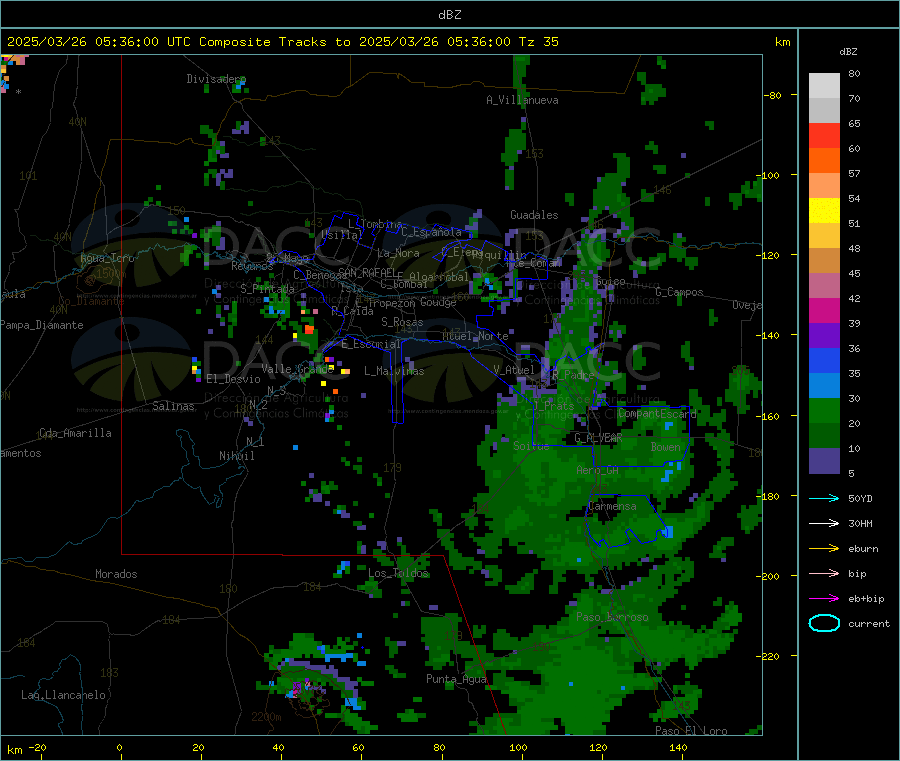Pick the dark green 10-20 dBZ swatch
Viewport: 900px width, 761px height.
tap(824, 436)
